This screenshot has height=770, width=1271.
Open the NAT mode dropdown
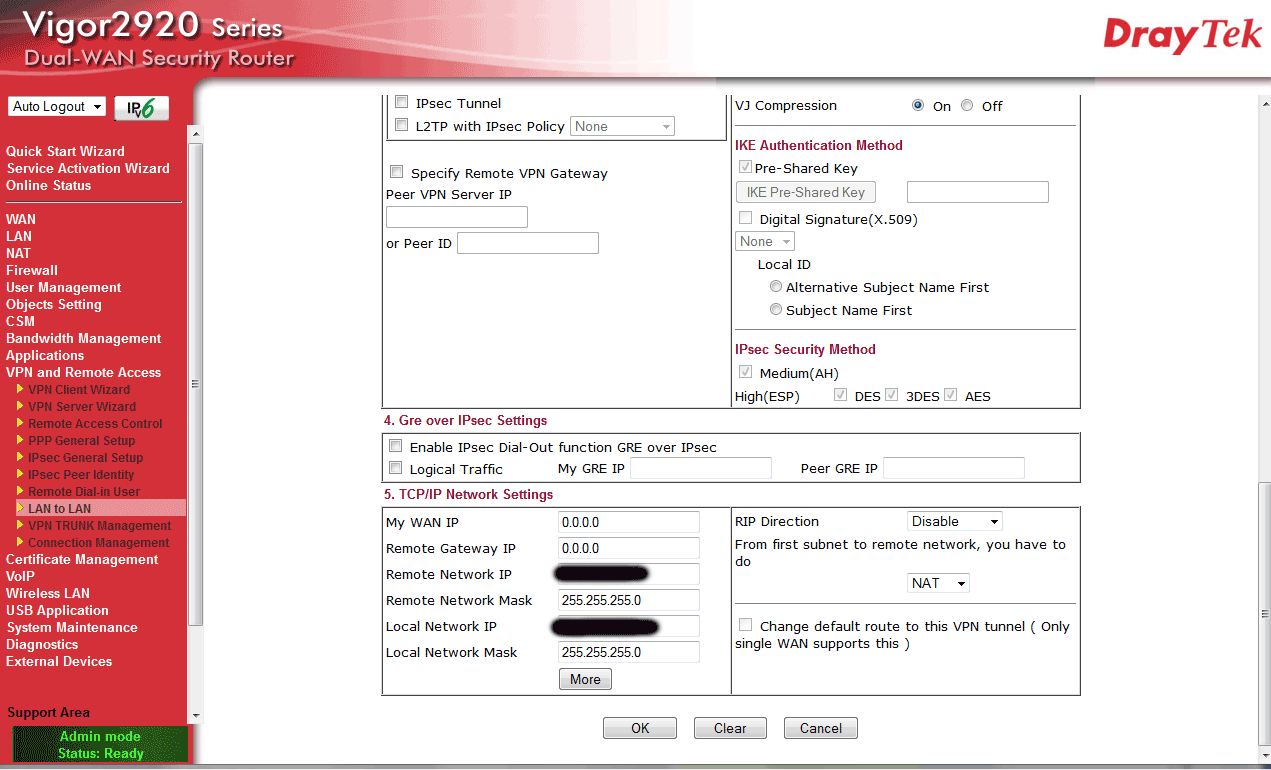[x=939, y=583]
